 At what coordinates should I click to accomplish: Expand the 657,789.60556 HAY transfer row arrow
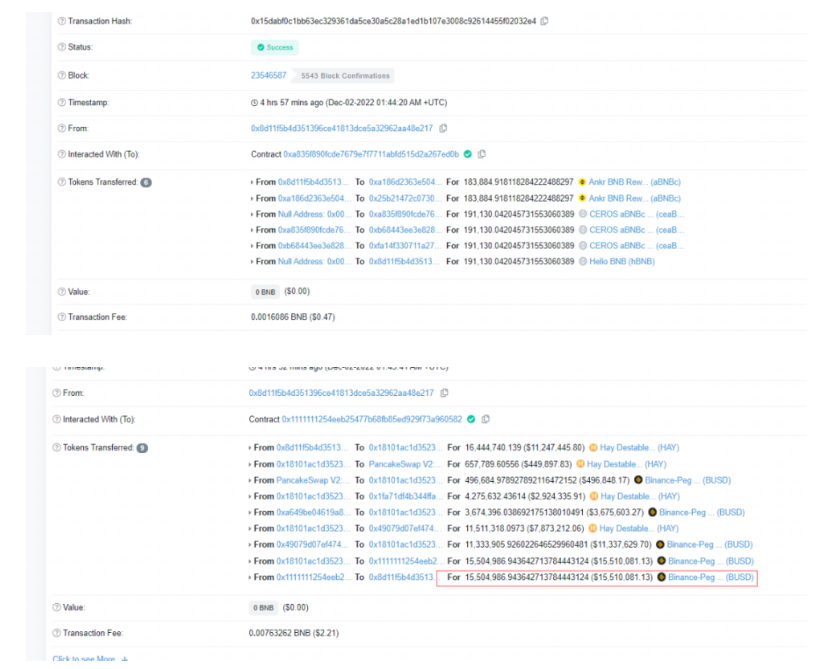click(249, 464)
